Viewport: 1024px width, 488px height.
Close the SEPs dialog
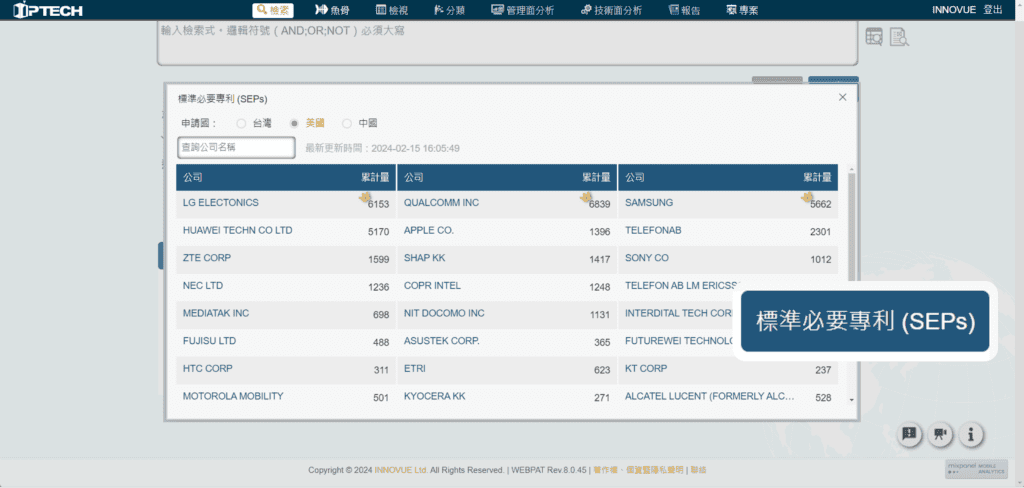click(x=842, y=97)
